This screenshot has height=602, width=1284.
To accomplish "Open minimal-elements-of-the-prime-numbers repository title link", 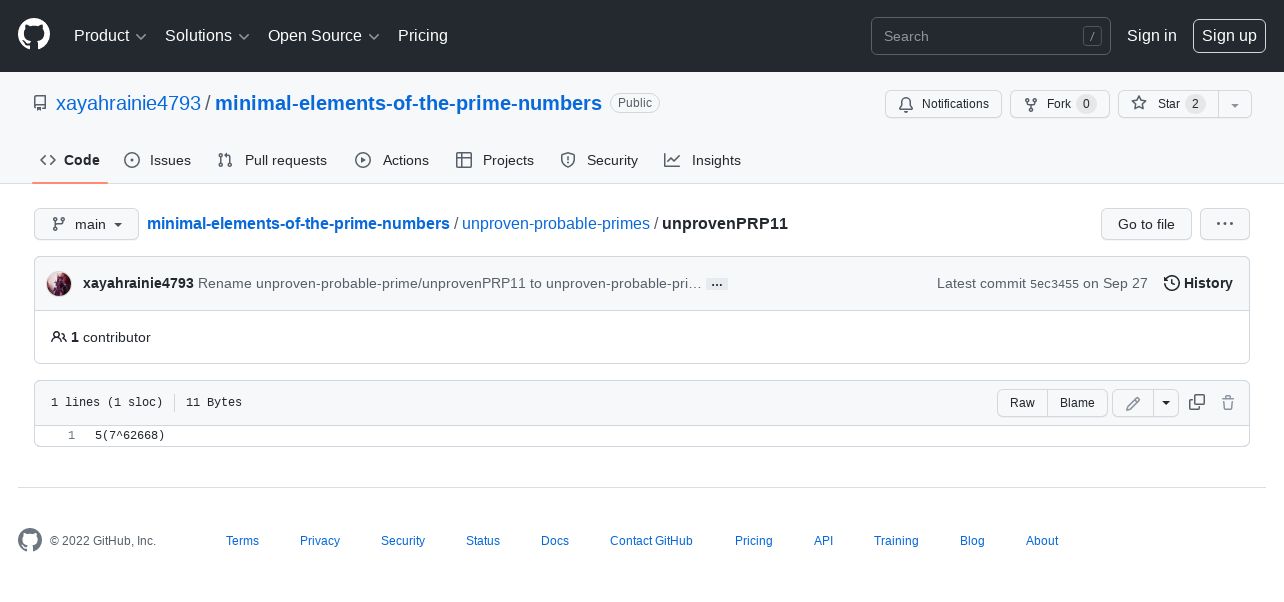I will coord(408,103).
